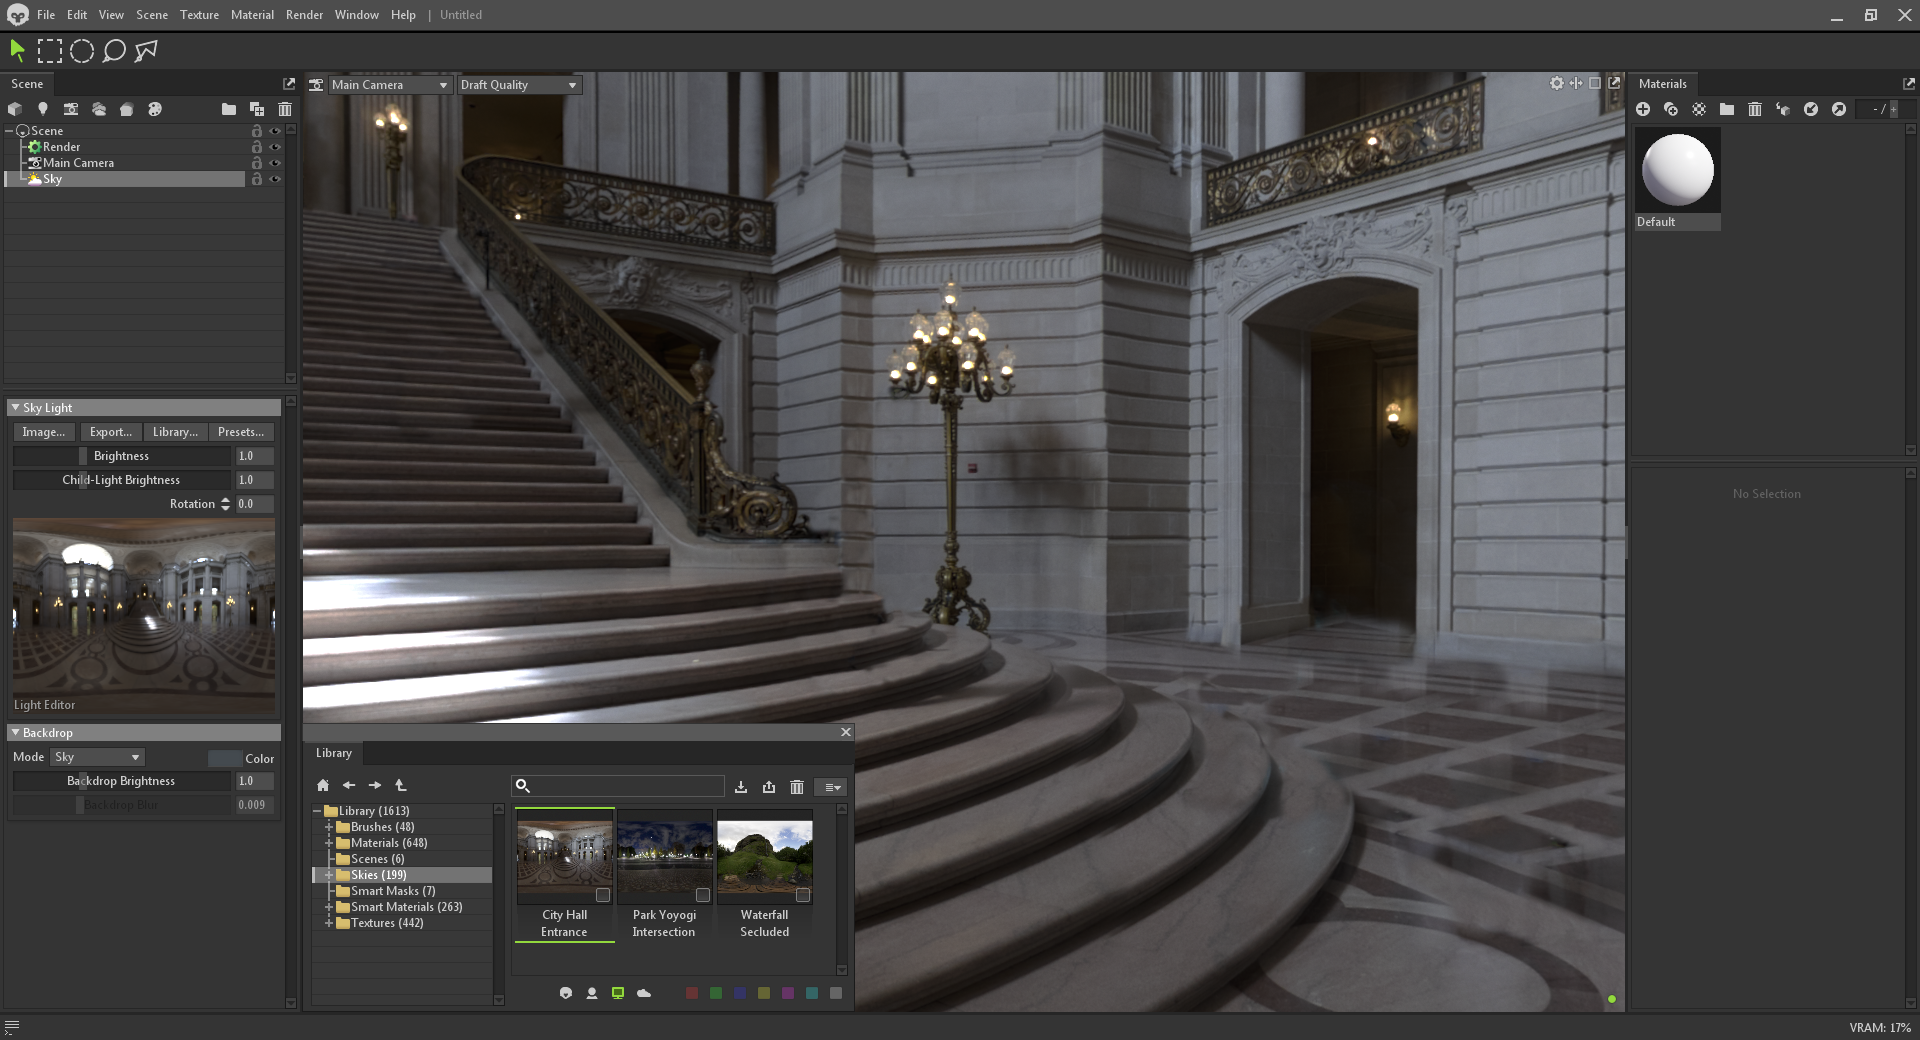
Task: Duplicate the selected scene object
Action: pos(257,109)
